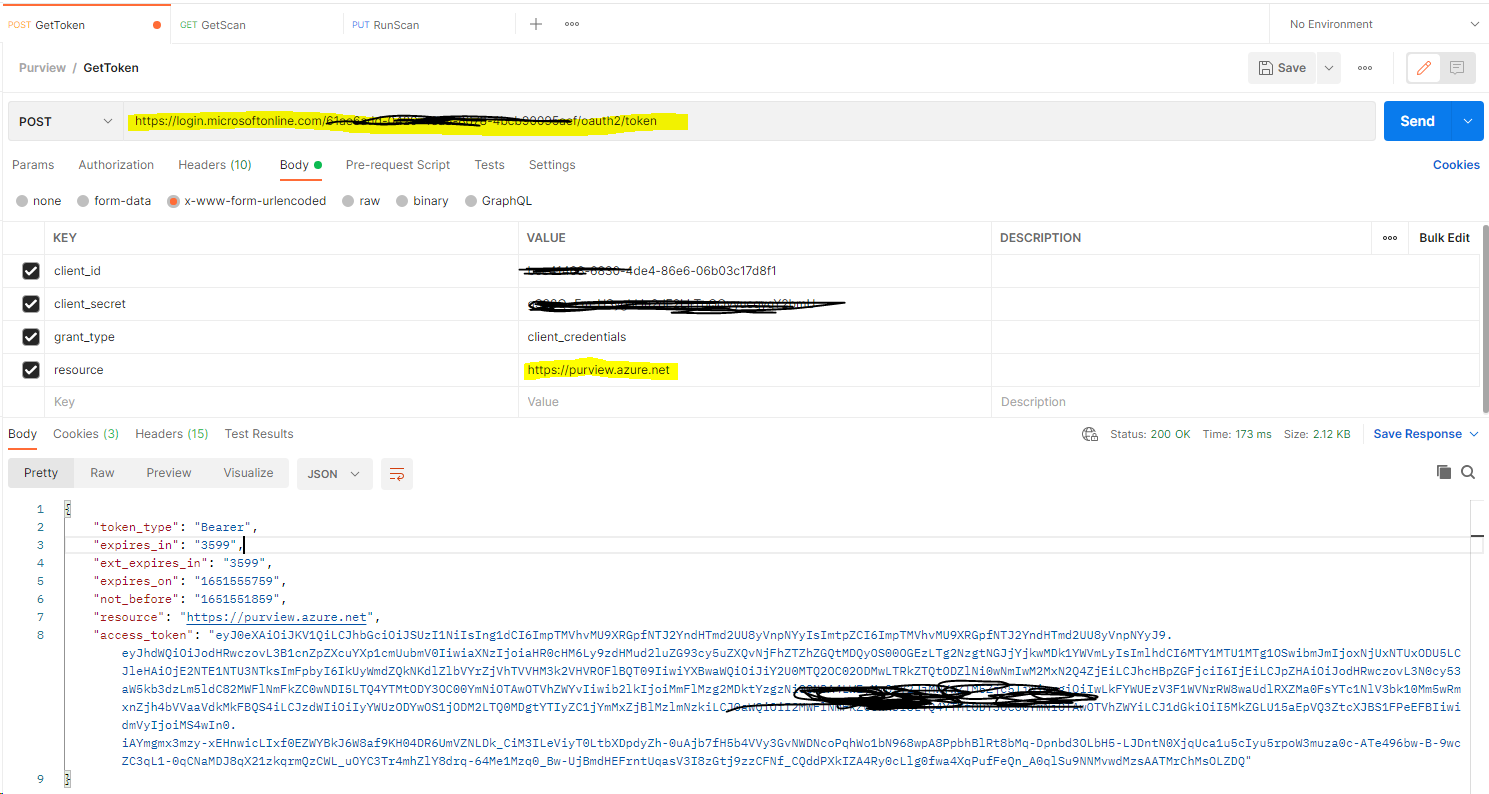Viewport: 1489px width, 794px height.
Task: Expand Save Response dropdown arrow
Action: (1472, 434)
